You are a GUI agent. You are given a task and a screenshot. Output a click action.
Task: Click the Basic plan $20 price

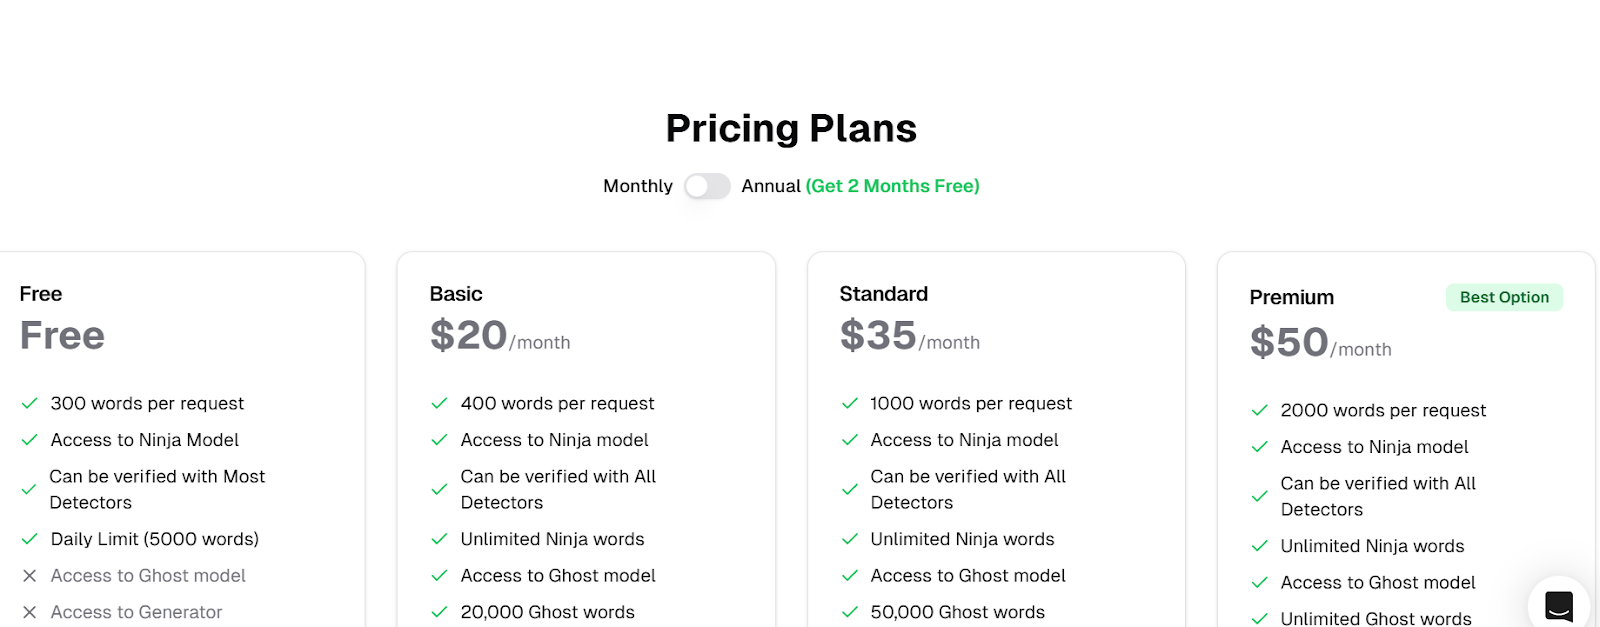point(469,335)
